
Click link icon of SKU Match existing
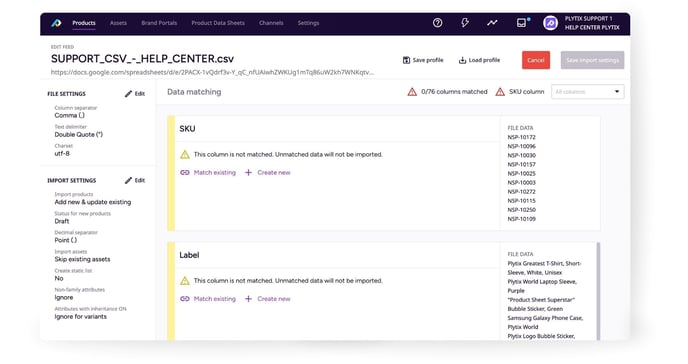click(x=185, y=172)
